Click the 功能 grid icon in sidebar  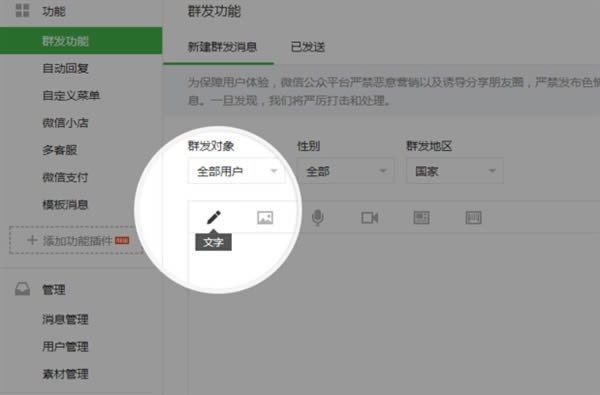click(22, 10)
